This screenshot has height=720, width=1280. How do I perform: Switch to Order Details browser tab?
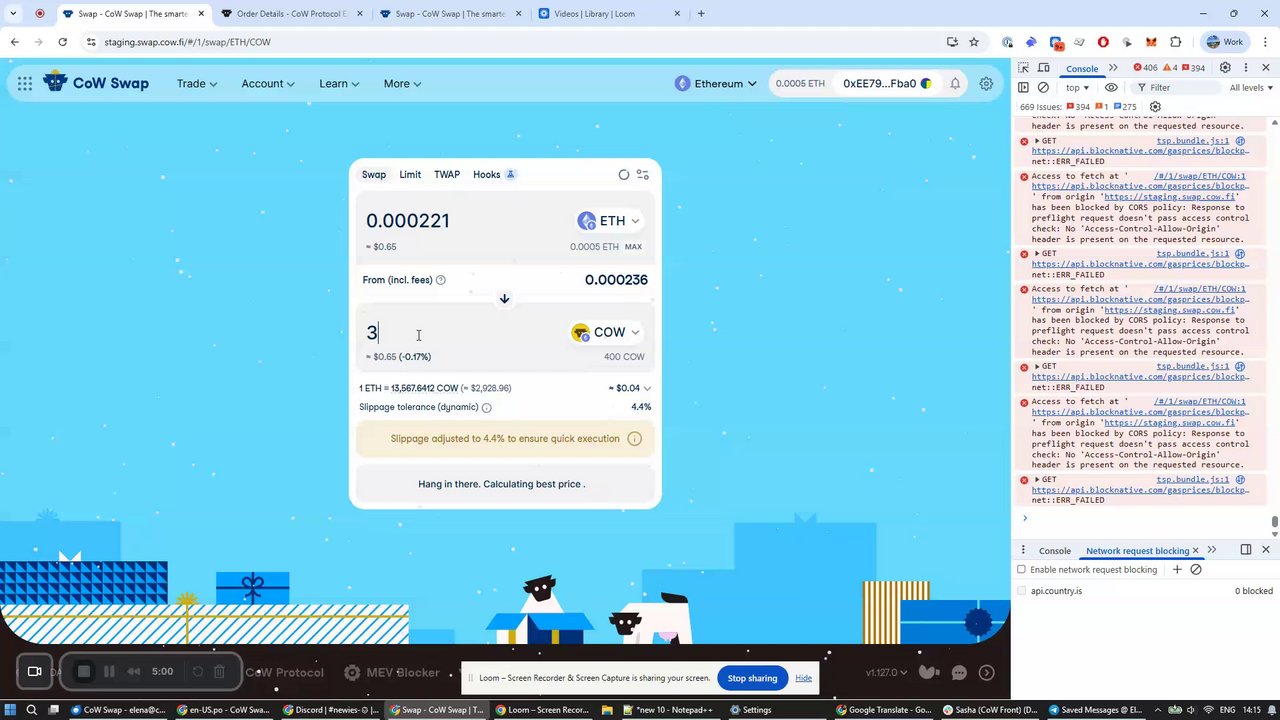[291, 14]
